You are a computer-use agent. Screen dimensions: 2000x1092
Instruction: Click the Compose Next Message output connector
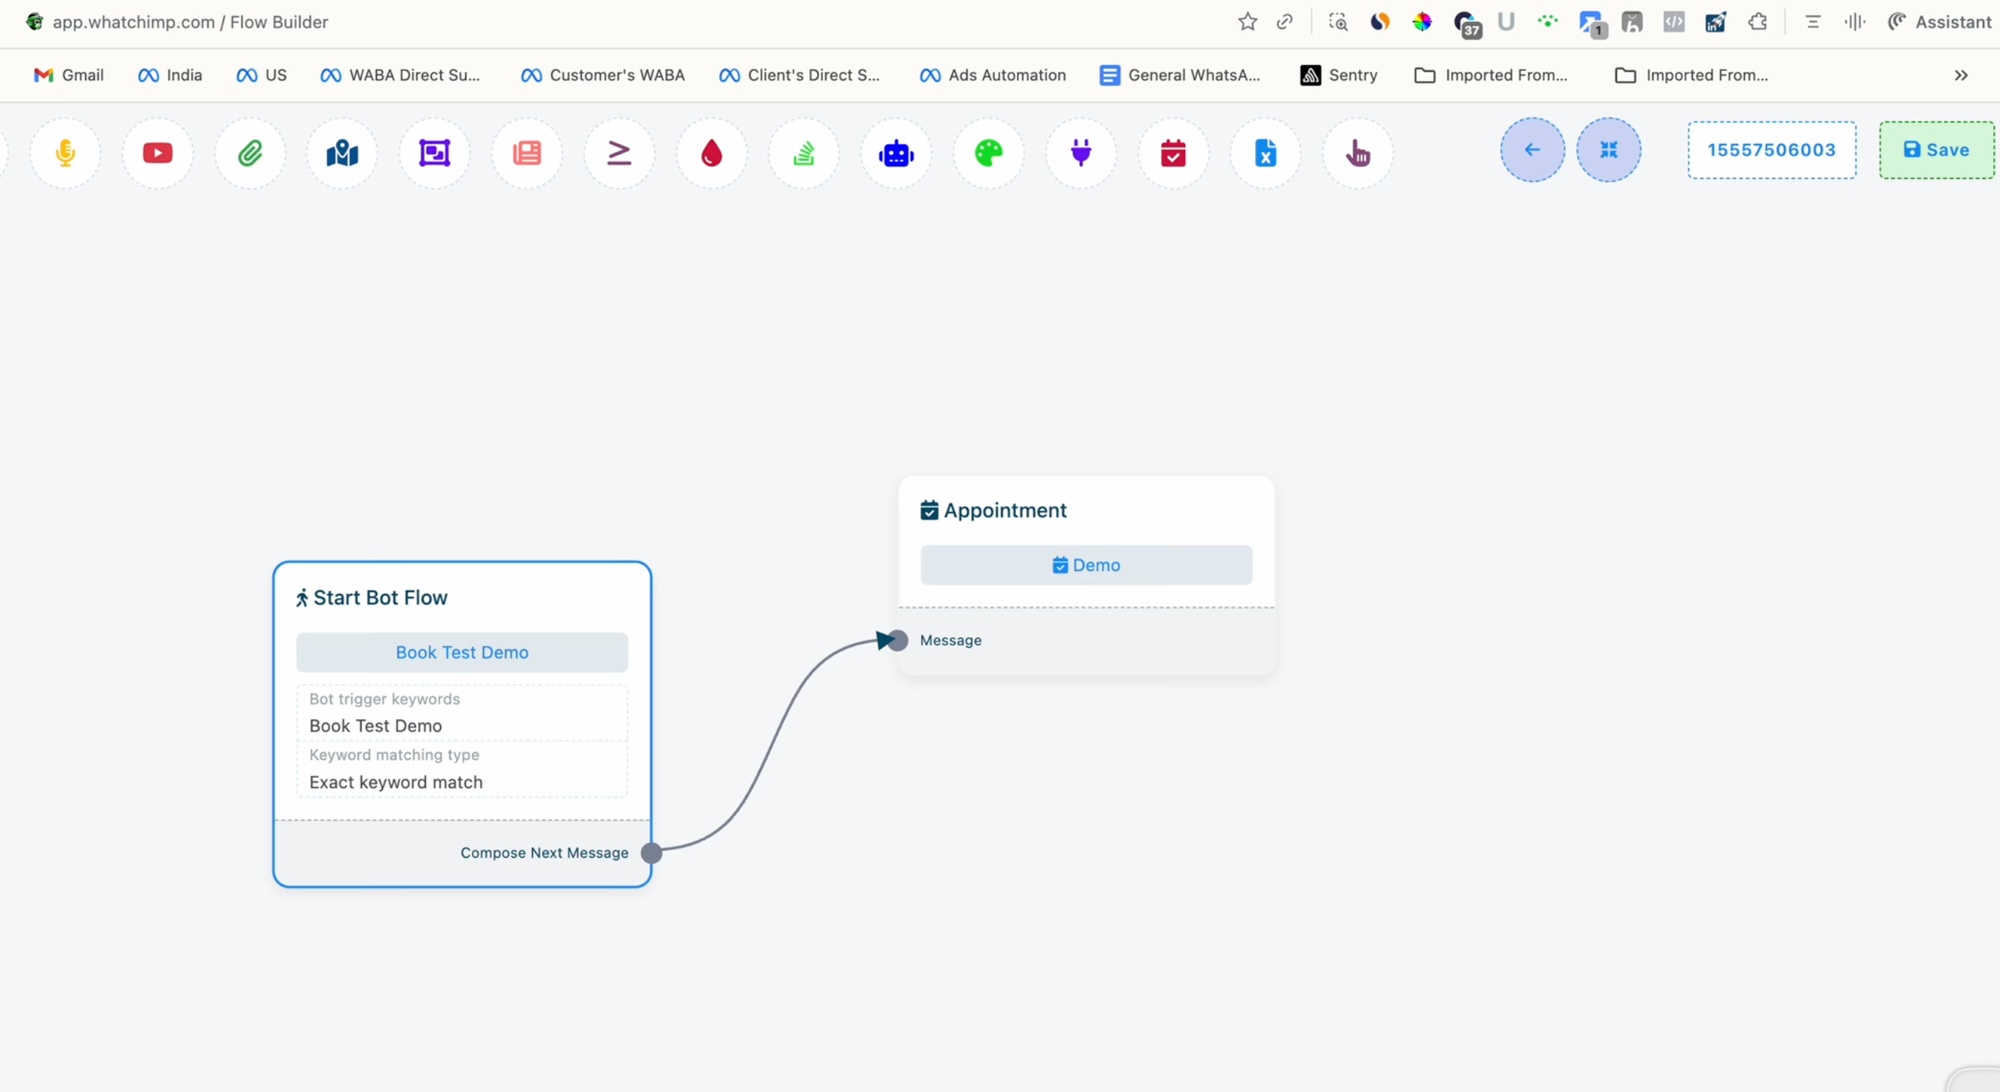click(651, 853)
